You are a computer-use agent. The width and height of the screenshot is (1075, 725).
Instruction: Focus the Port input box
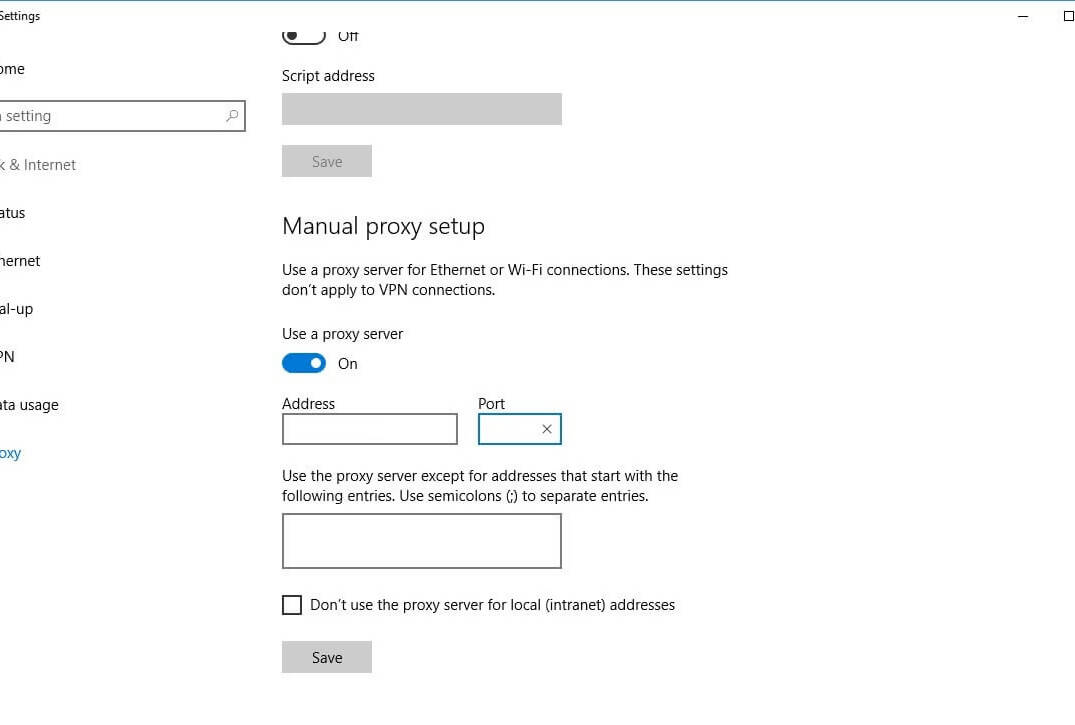coord(508,429)
